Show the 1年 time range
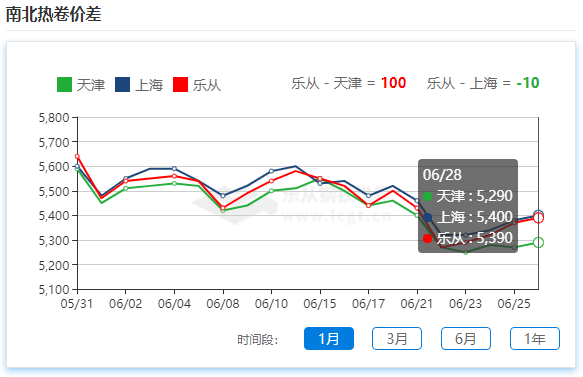The image size is (583, 377). tap(535, 338)
